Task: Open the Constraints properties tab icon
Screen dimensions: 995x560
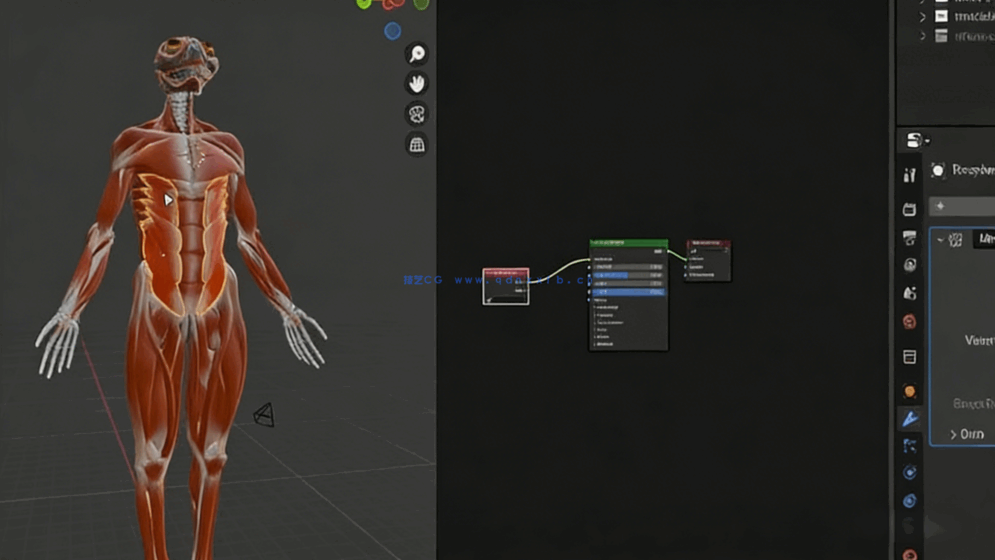Action: point(909,501)
